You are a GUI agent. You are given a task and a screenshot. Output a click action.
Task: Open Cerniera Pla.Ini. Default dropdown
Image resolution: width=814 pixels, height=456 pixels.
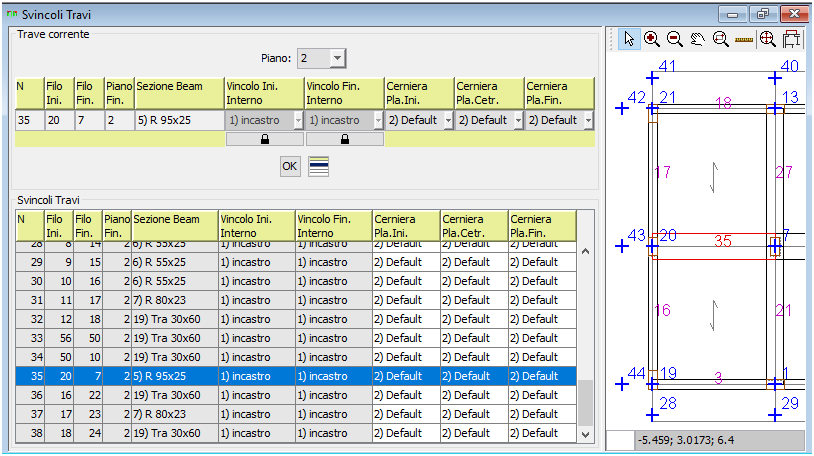click(x=449, y=120)
